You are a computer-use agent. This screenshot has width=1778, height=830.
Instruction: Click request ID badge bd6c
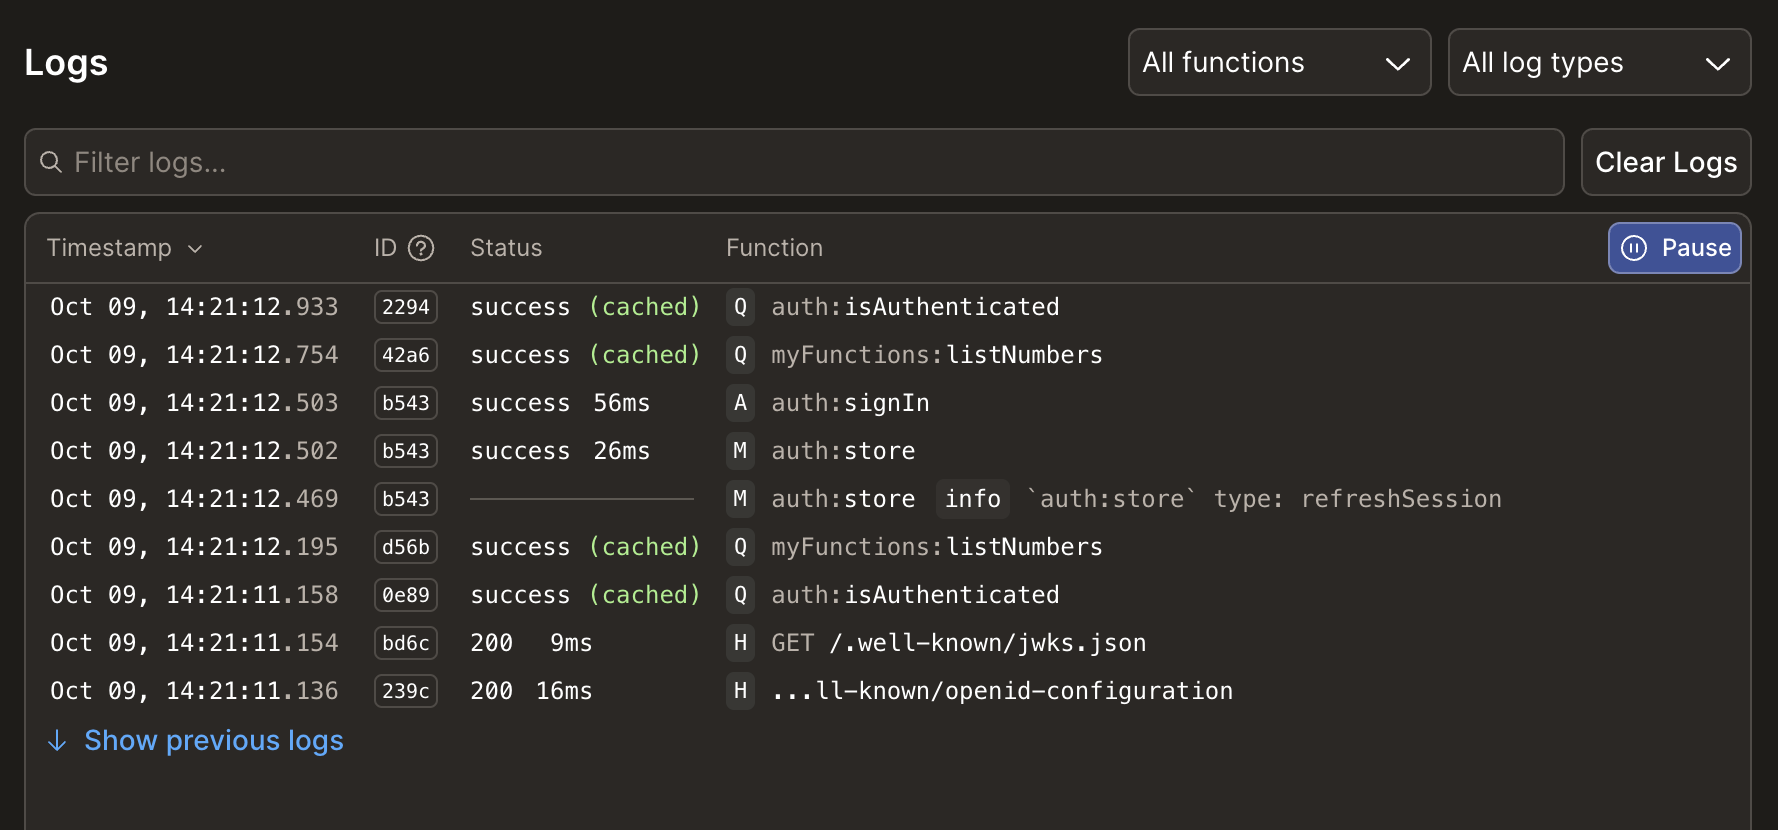click(405, 643)
